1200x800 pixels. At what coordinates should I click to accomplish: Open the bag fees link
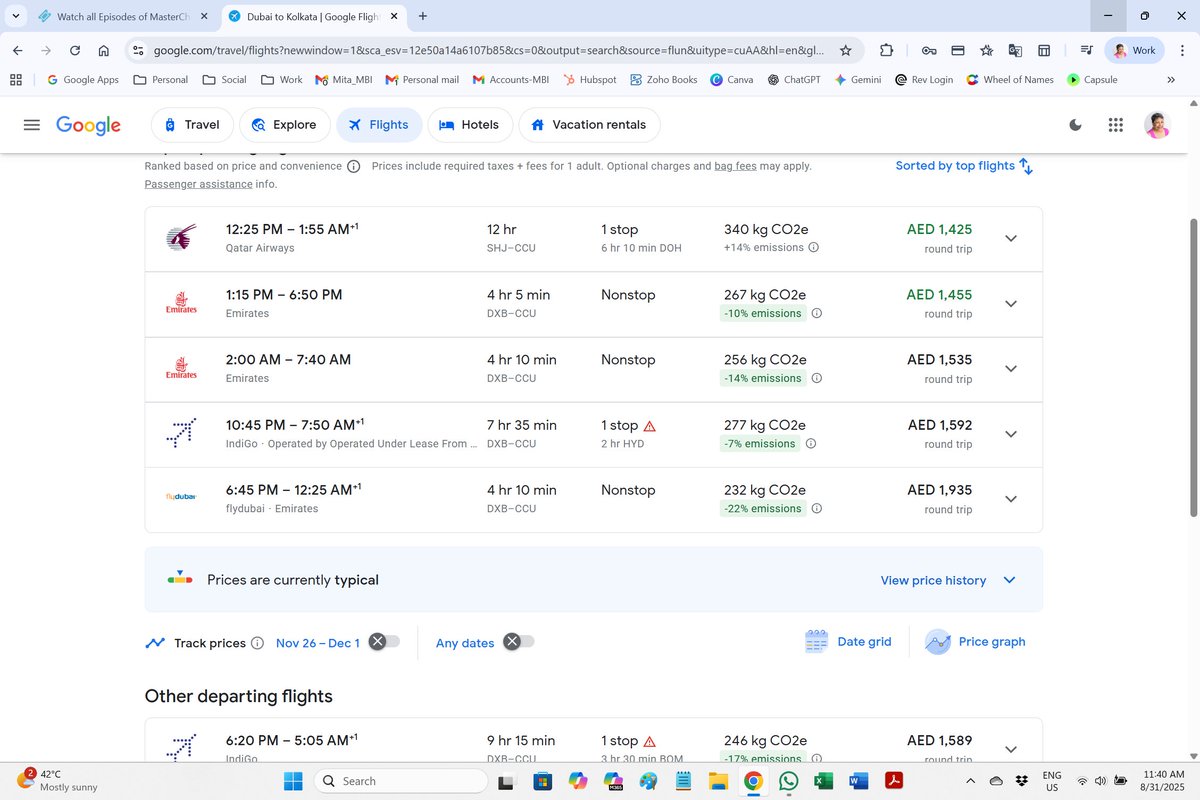pyautogui.click(x=735, y=166)
